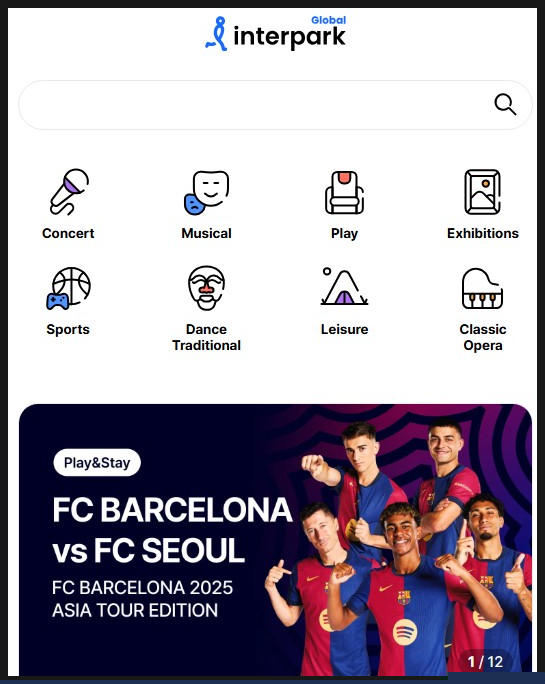The width and height of the screenshot is (545, 684).
Task: Open the Sports basketball and gamepad icon
Action: click(69, 288)
